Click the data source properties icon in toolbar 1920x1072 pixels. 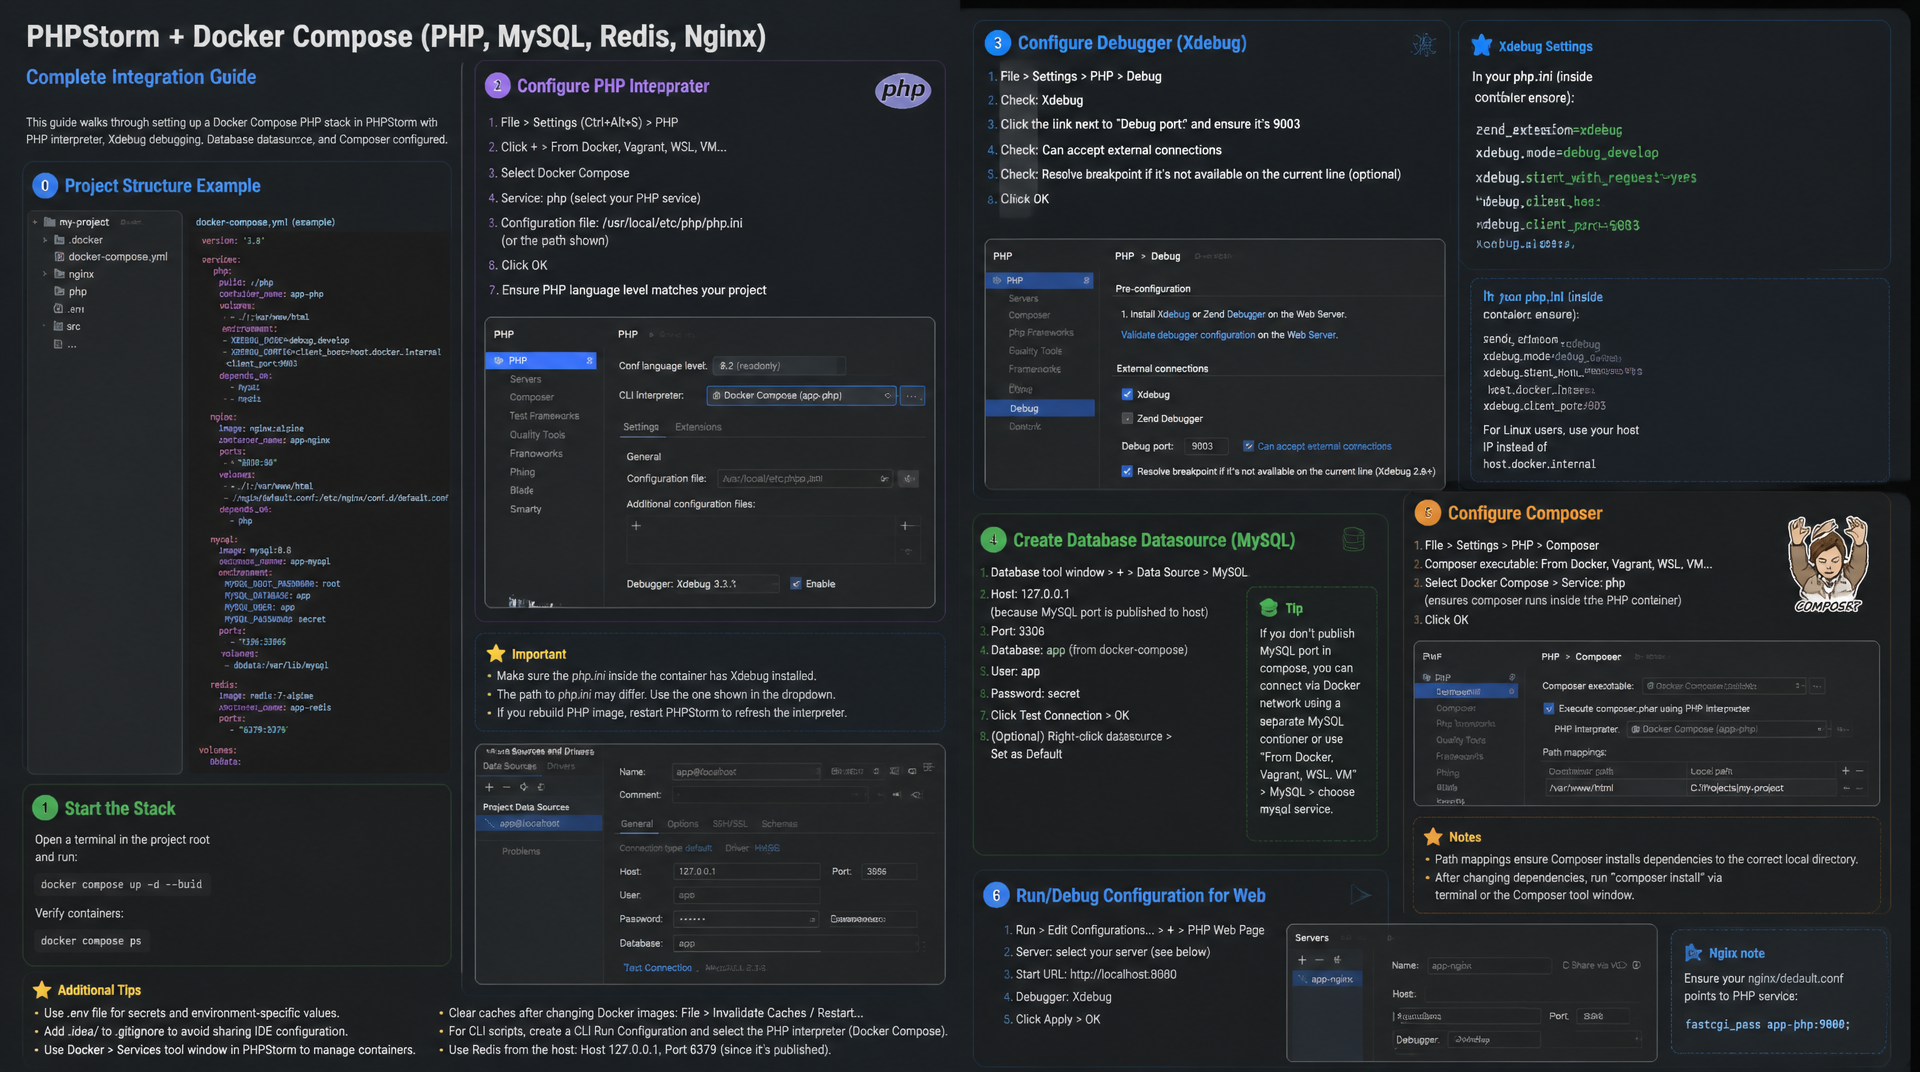coord(541,787)
